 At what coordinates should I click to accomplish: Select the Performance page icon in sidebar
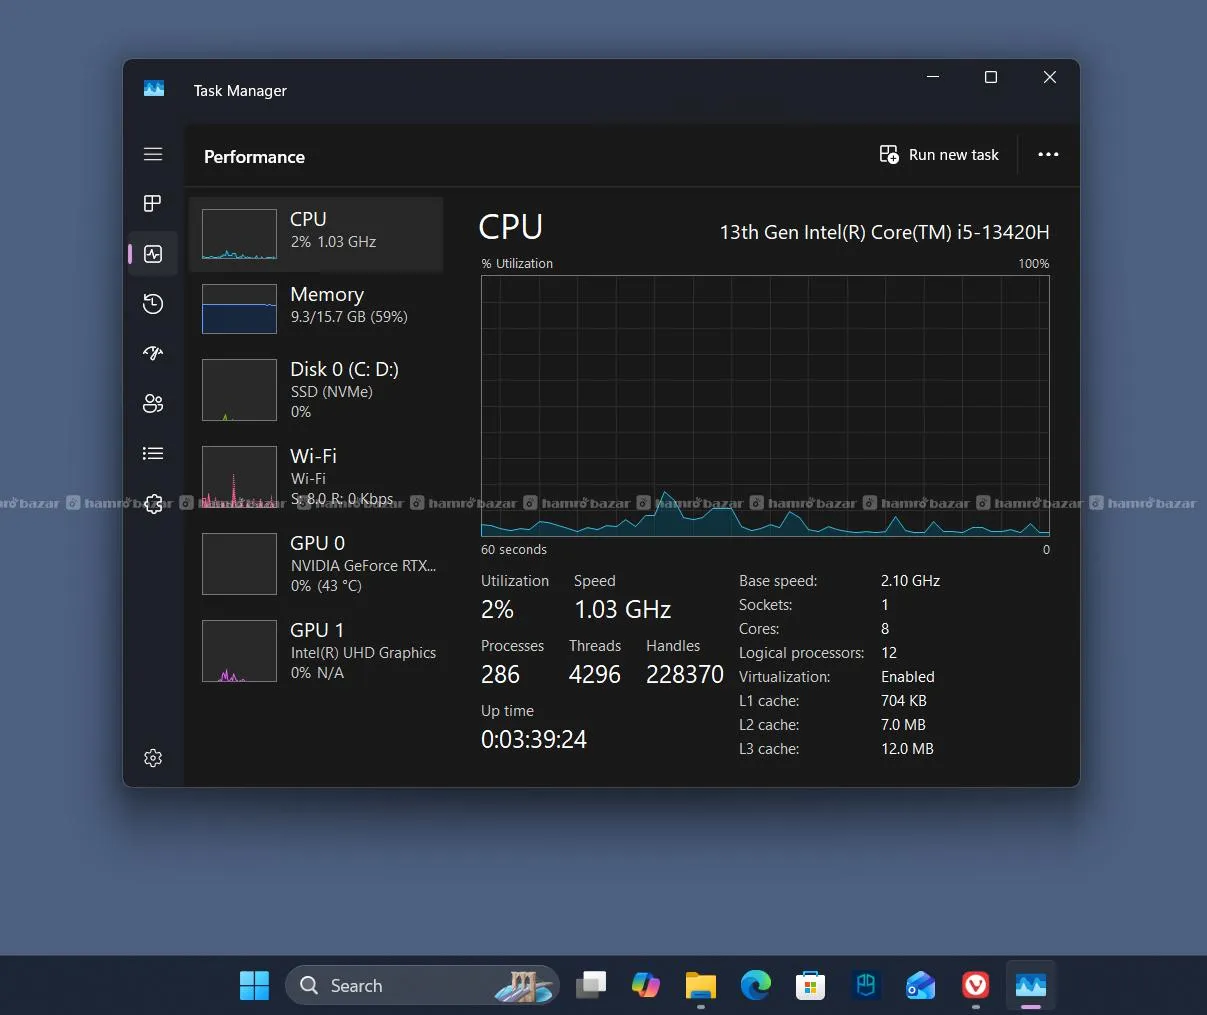pyautogui.click(x=153, y=254)
